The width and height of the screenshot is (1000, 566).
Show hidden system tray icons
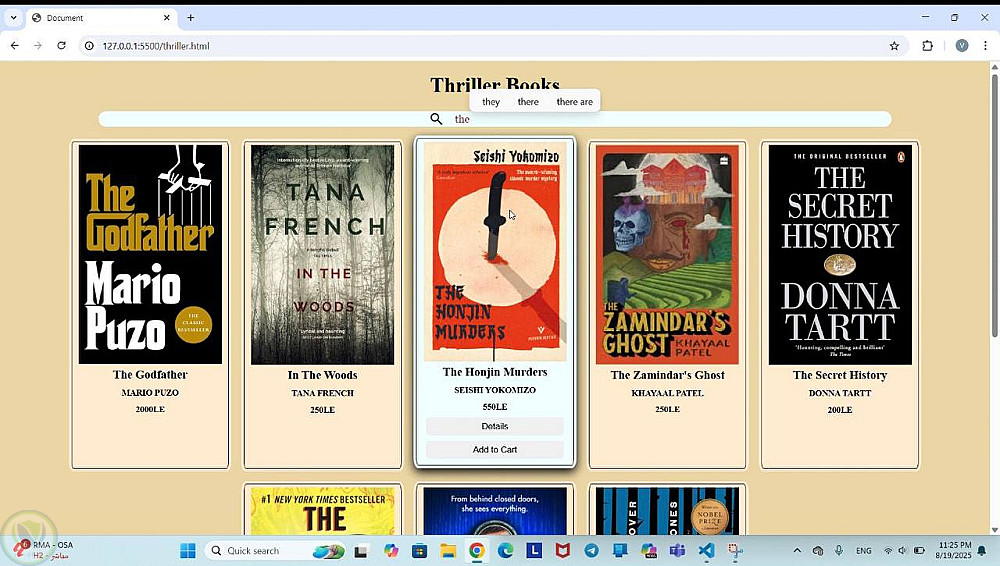(797, 551)
